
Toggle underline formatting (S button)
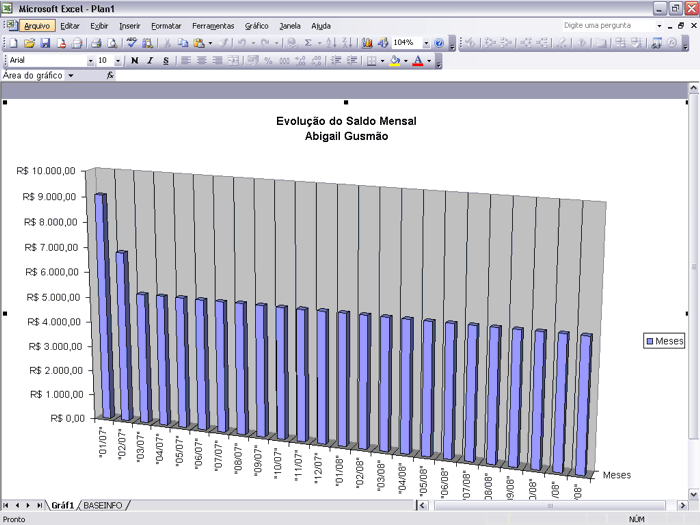(166, 61)
